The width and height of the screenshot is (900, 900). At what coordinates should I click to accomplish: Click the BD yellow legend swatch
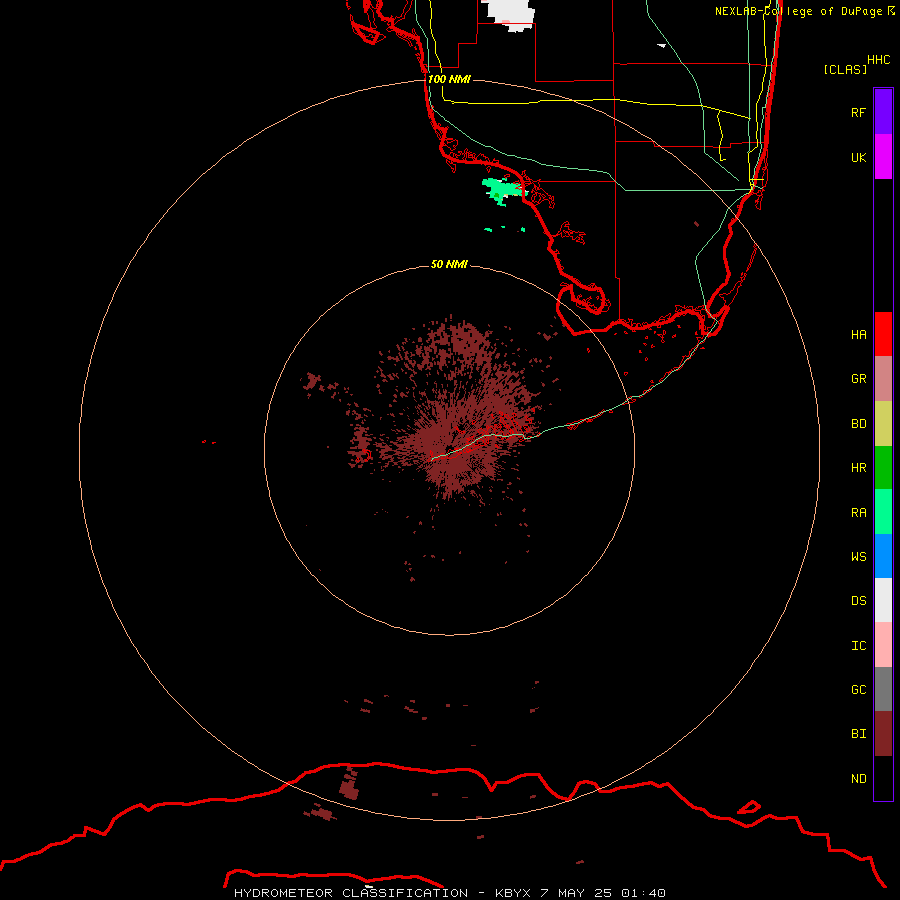883,424
